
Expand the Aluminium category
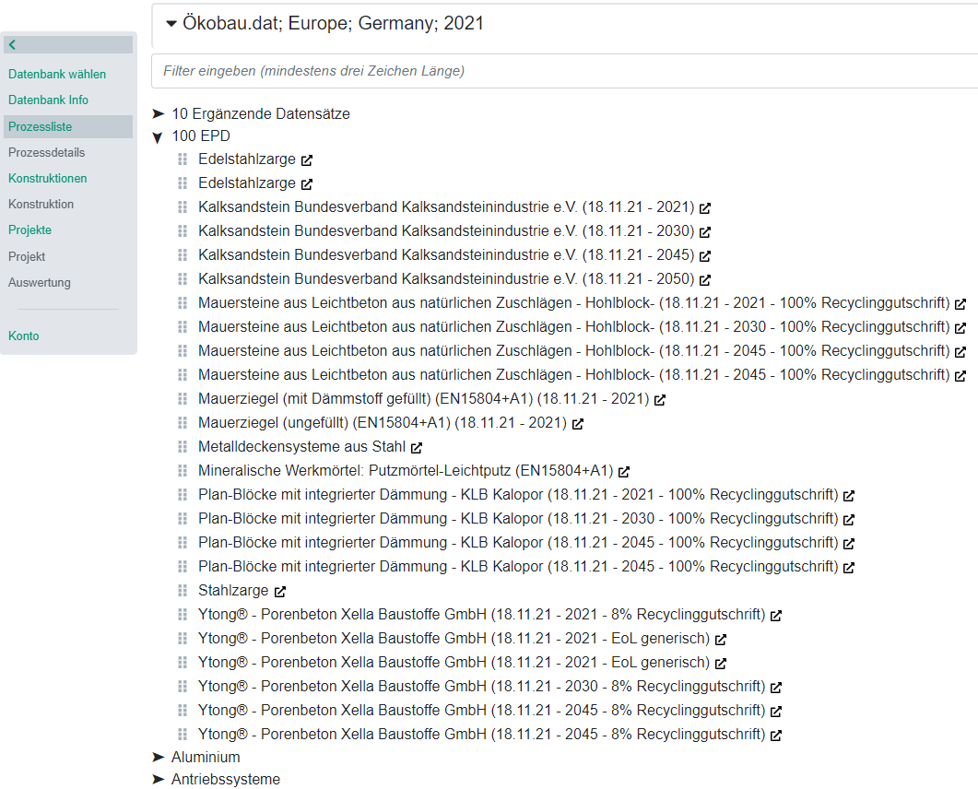[x=158, y=757]
